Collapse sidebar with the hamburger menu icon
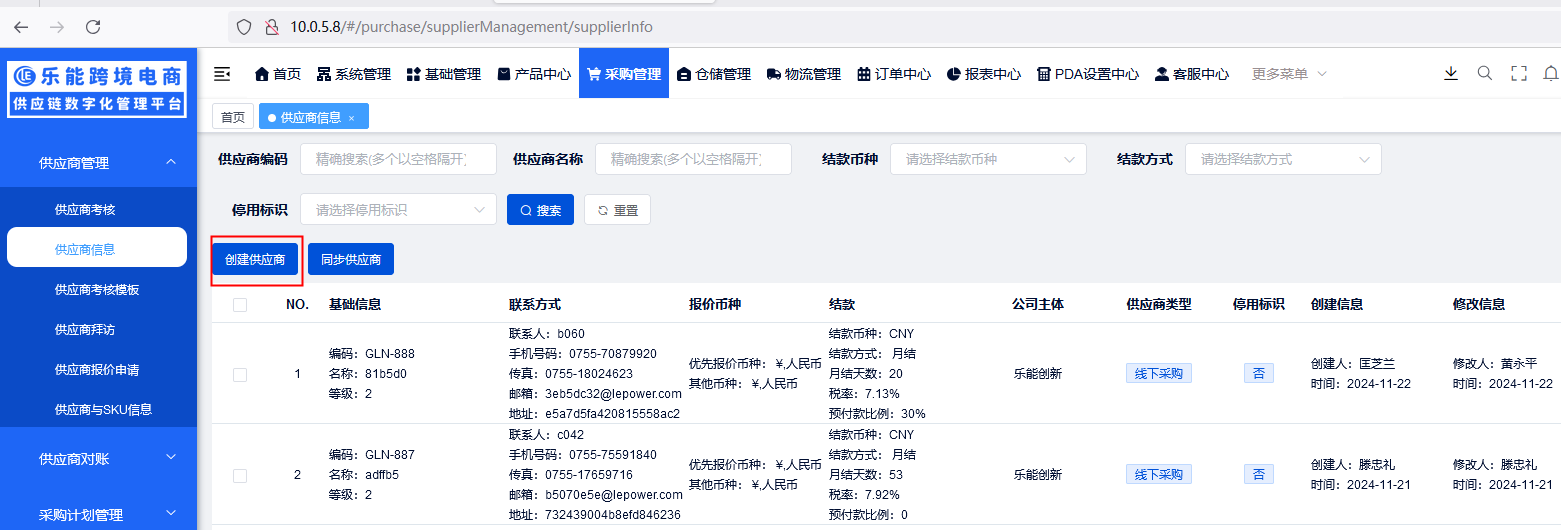The image size is (1561, 530). (x=222, y=74)
